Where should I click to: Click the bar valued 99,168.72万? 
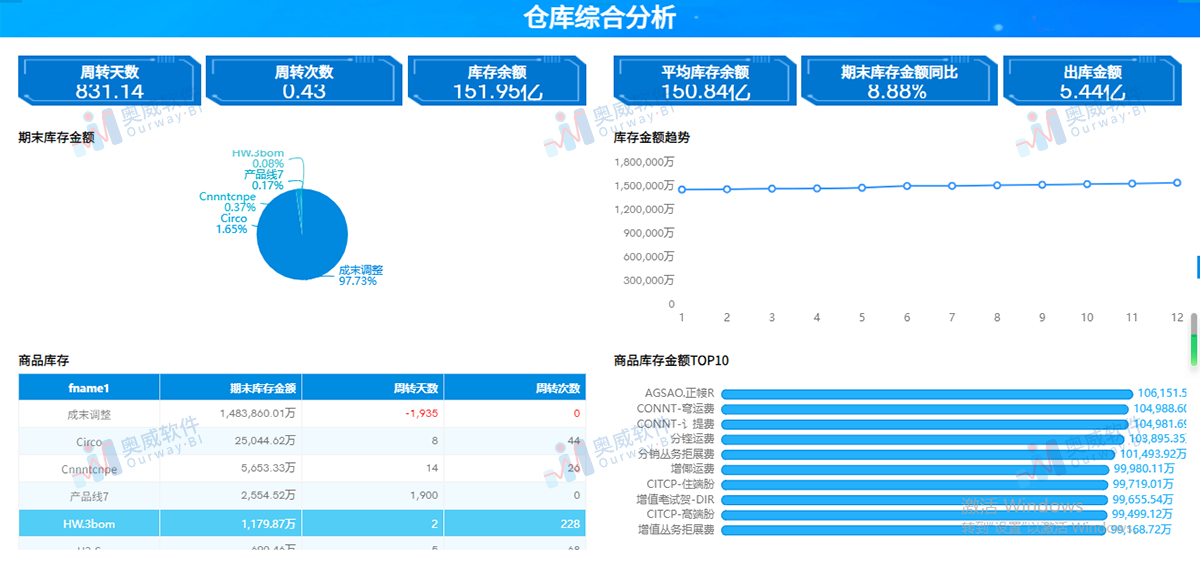point(914,530)
